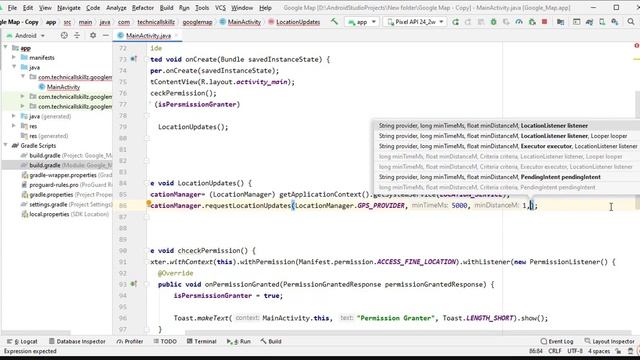Expand the java (generated) folder
This screenshot has width=640, height=360.
[x=14, y=116]
